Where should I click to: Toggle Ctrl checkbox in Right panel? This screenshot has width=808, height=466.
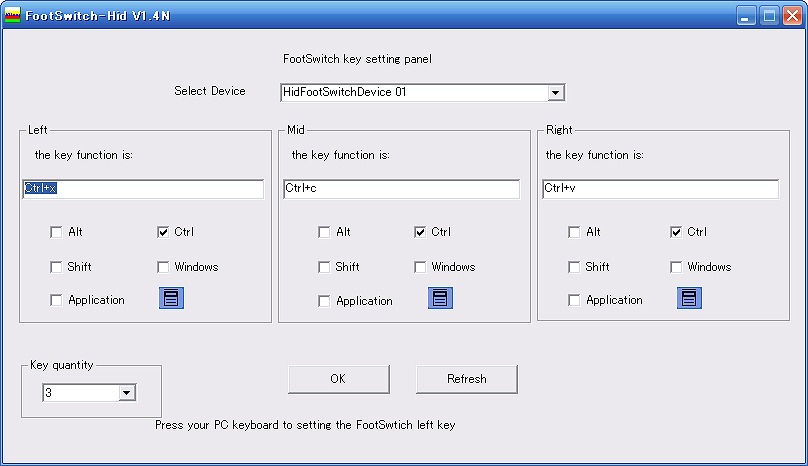(676, 232)
